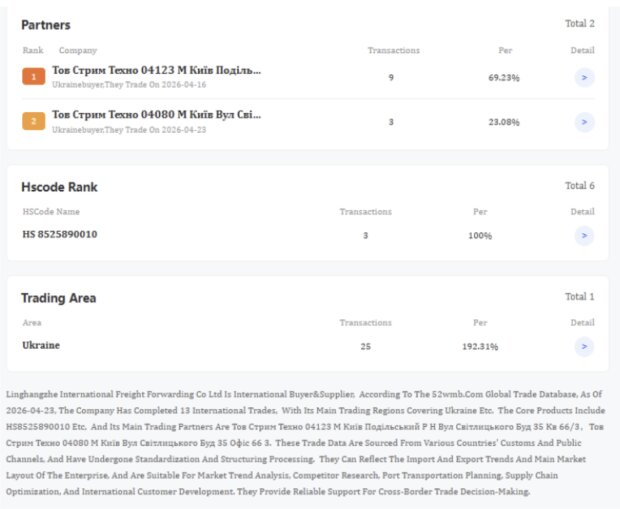This screenshot has height=509, width=620.
Task: Click the orange rank 1 badge
Action: [34, 77]
